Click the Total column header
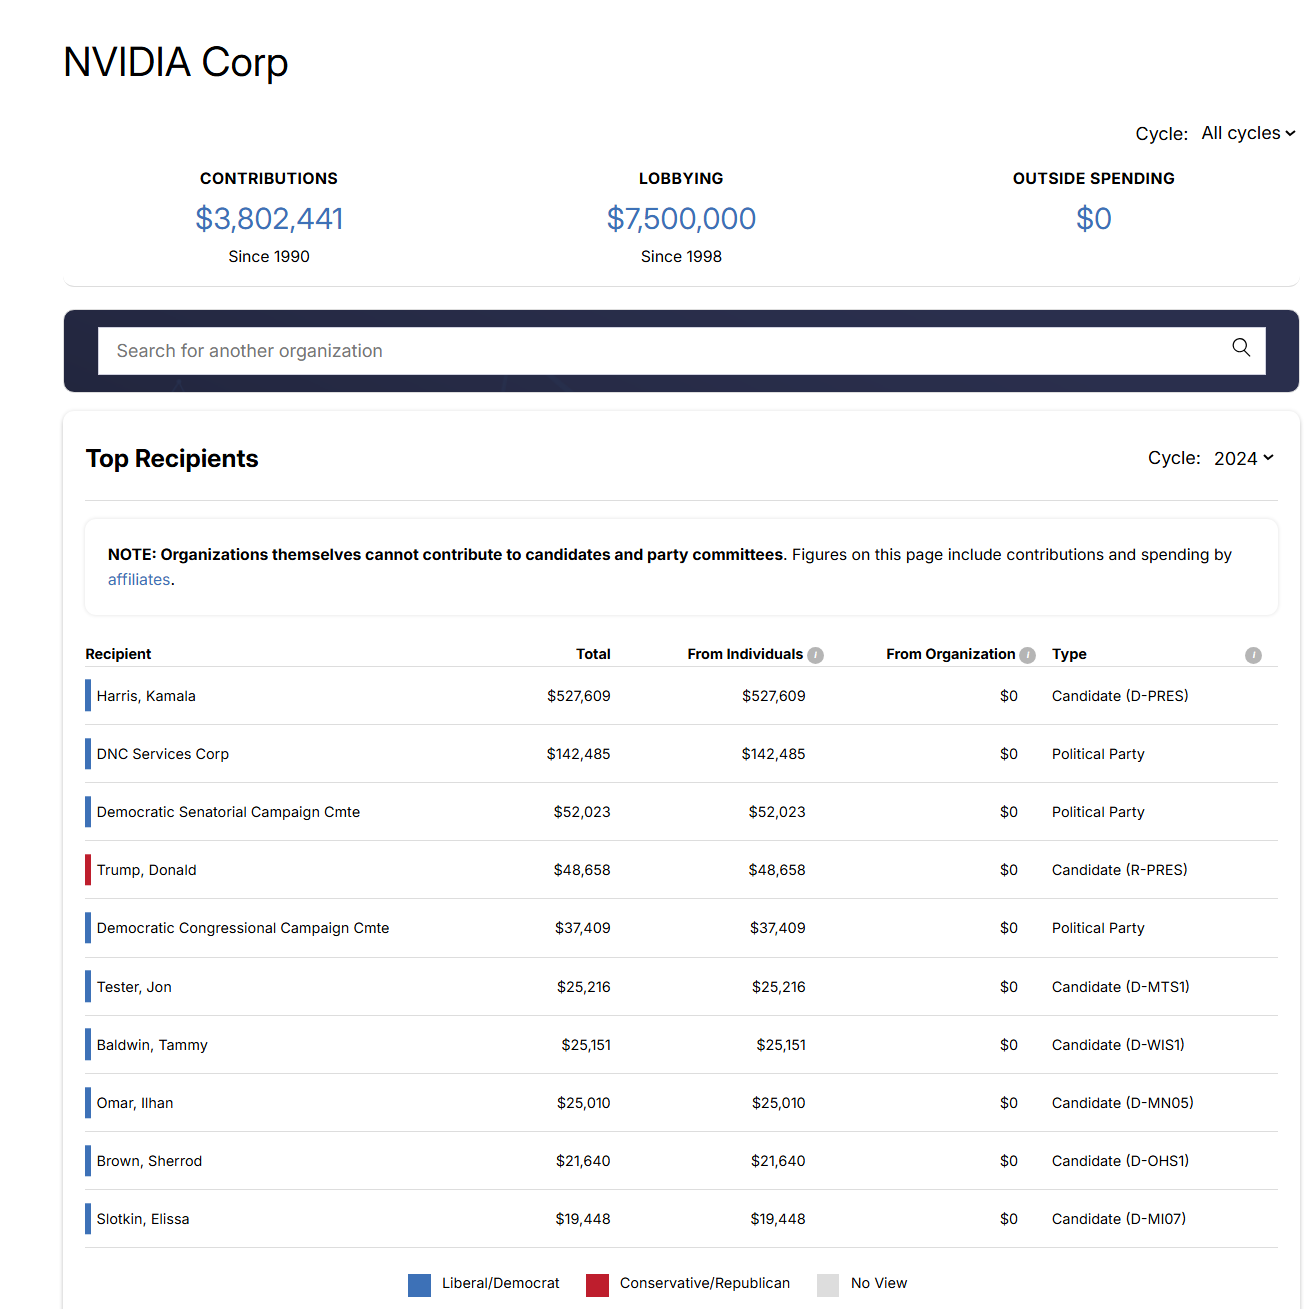Viewport: 1313px width, 1309px height. pos(593,654)
